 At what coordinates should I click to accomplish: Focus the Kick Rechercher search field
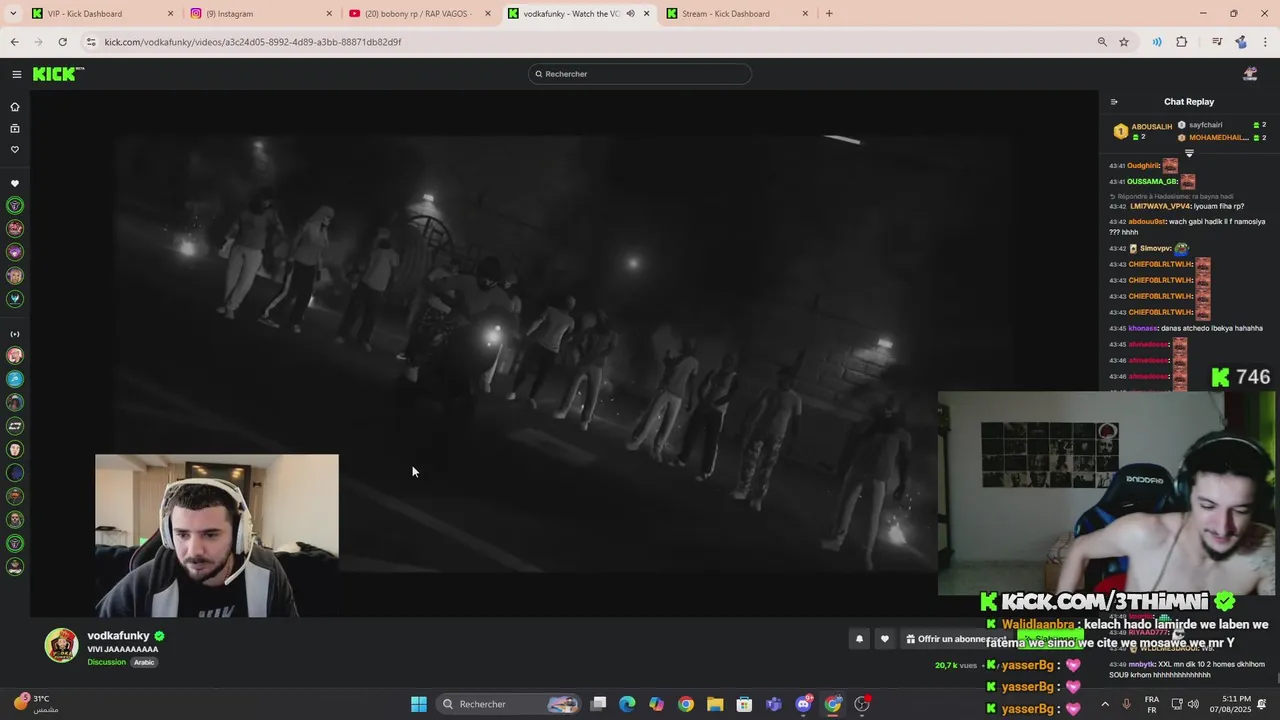click(640, 74)
